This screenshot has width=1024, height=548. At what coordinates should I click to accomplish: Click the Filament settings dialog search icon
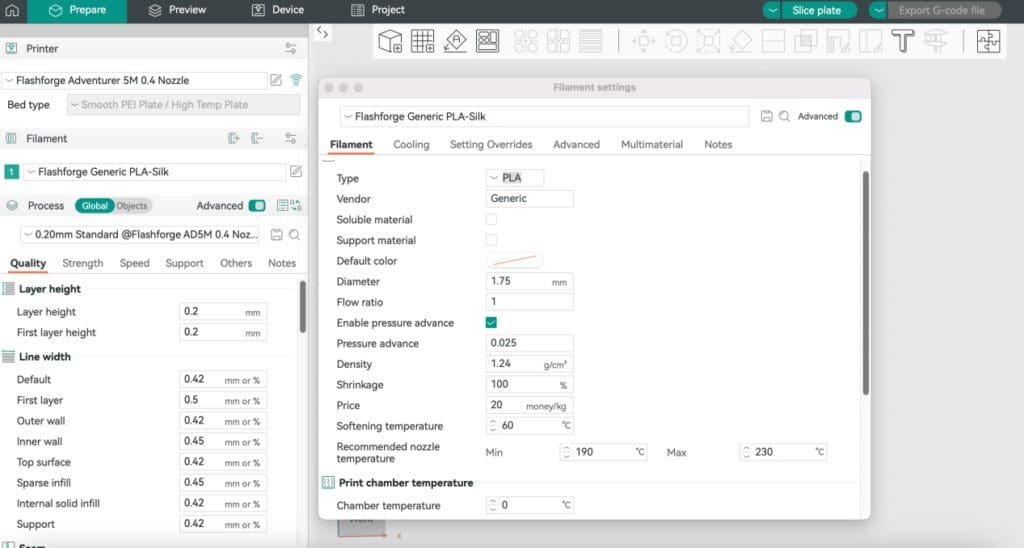pos(784,116)
